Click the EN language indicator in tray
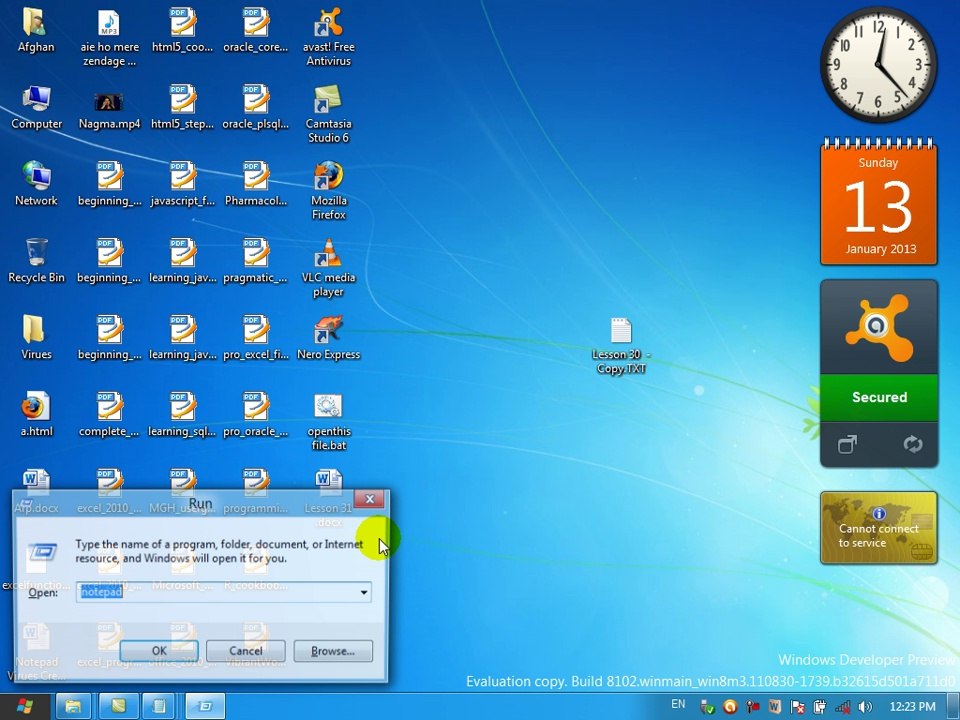Image resolution: width=960 pixels, height=720 pixels. point(678,704)
